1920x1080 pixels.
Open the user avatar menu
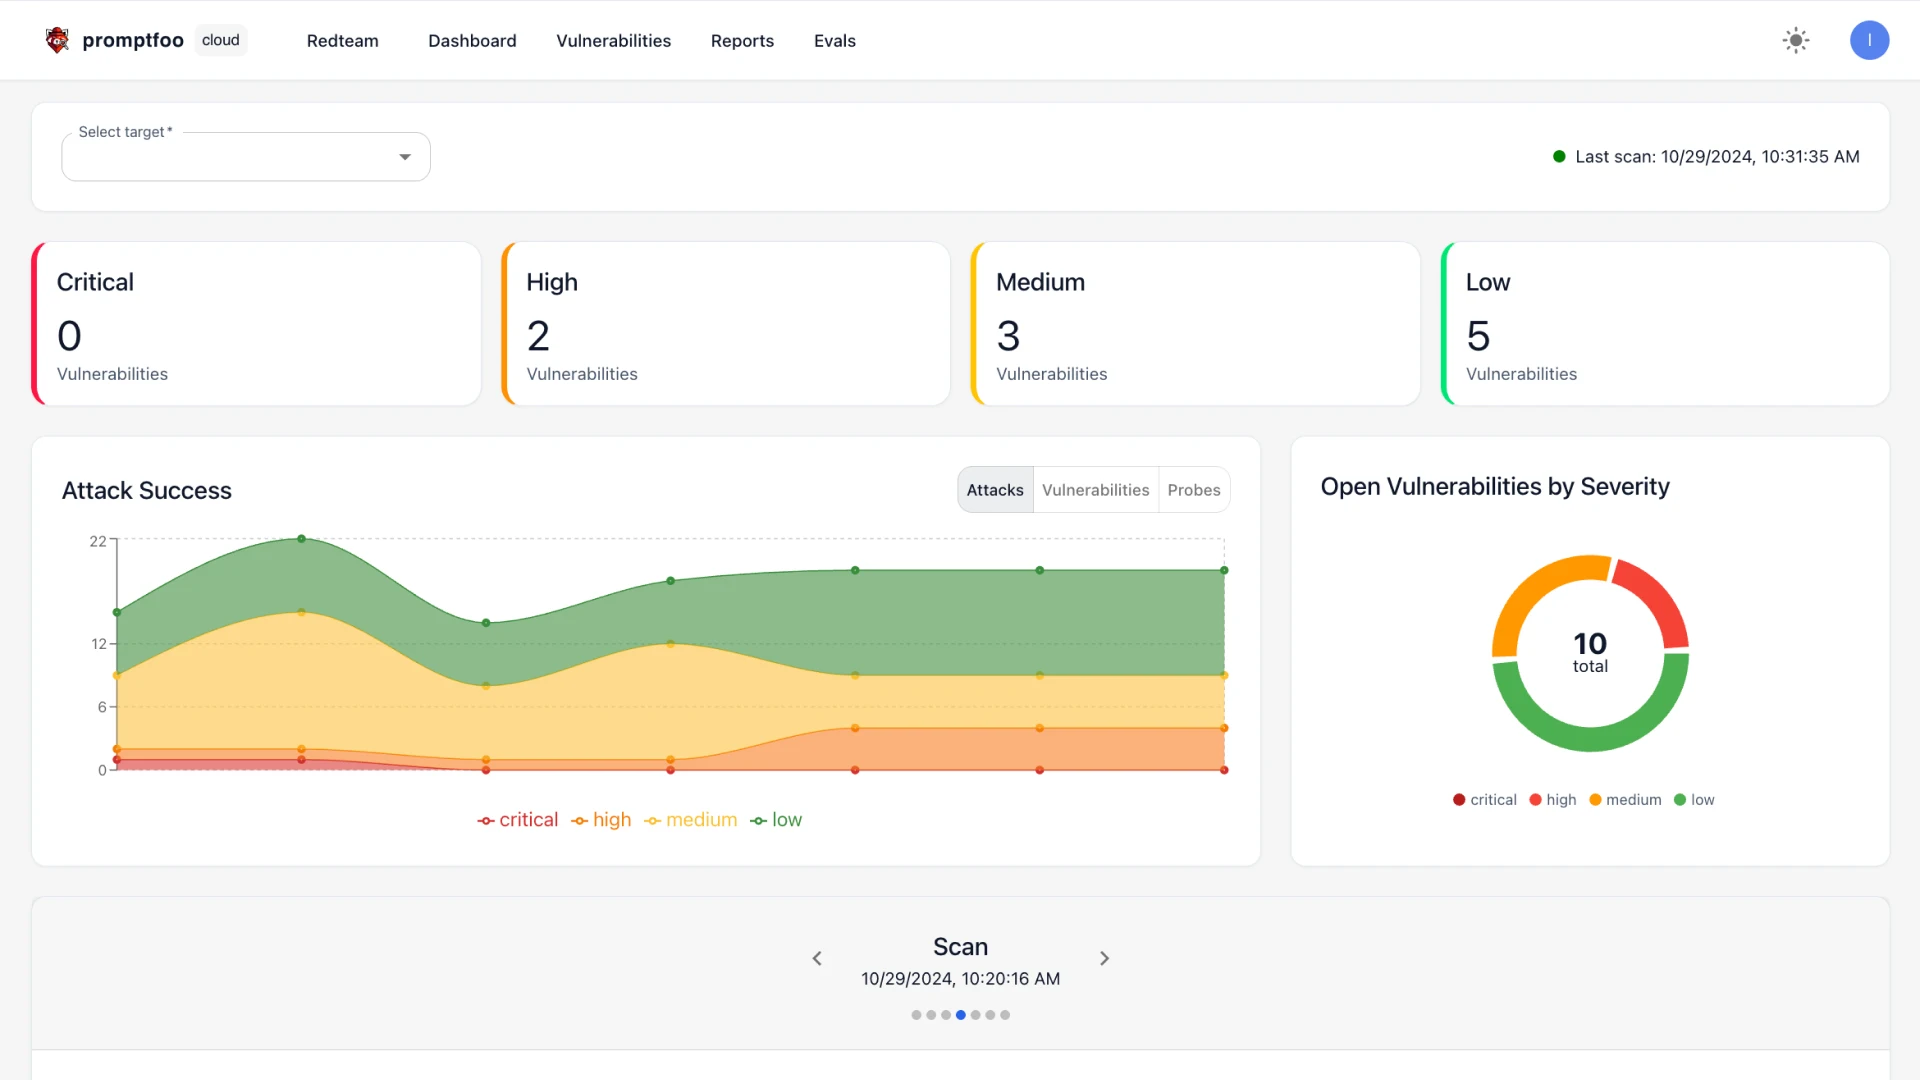click(1870, 40)
